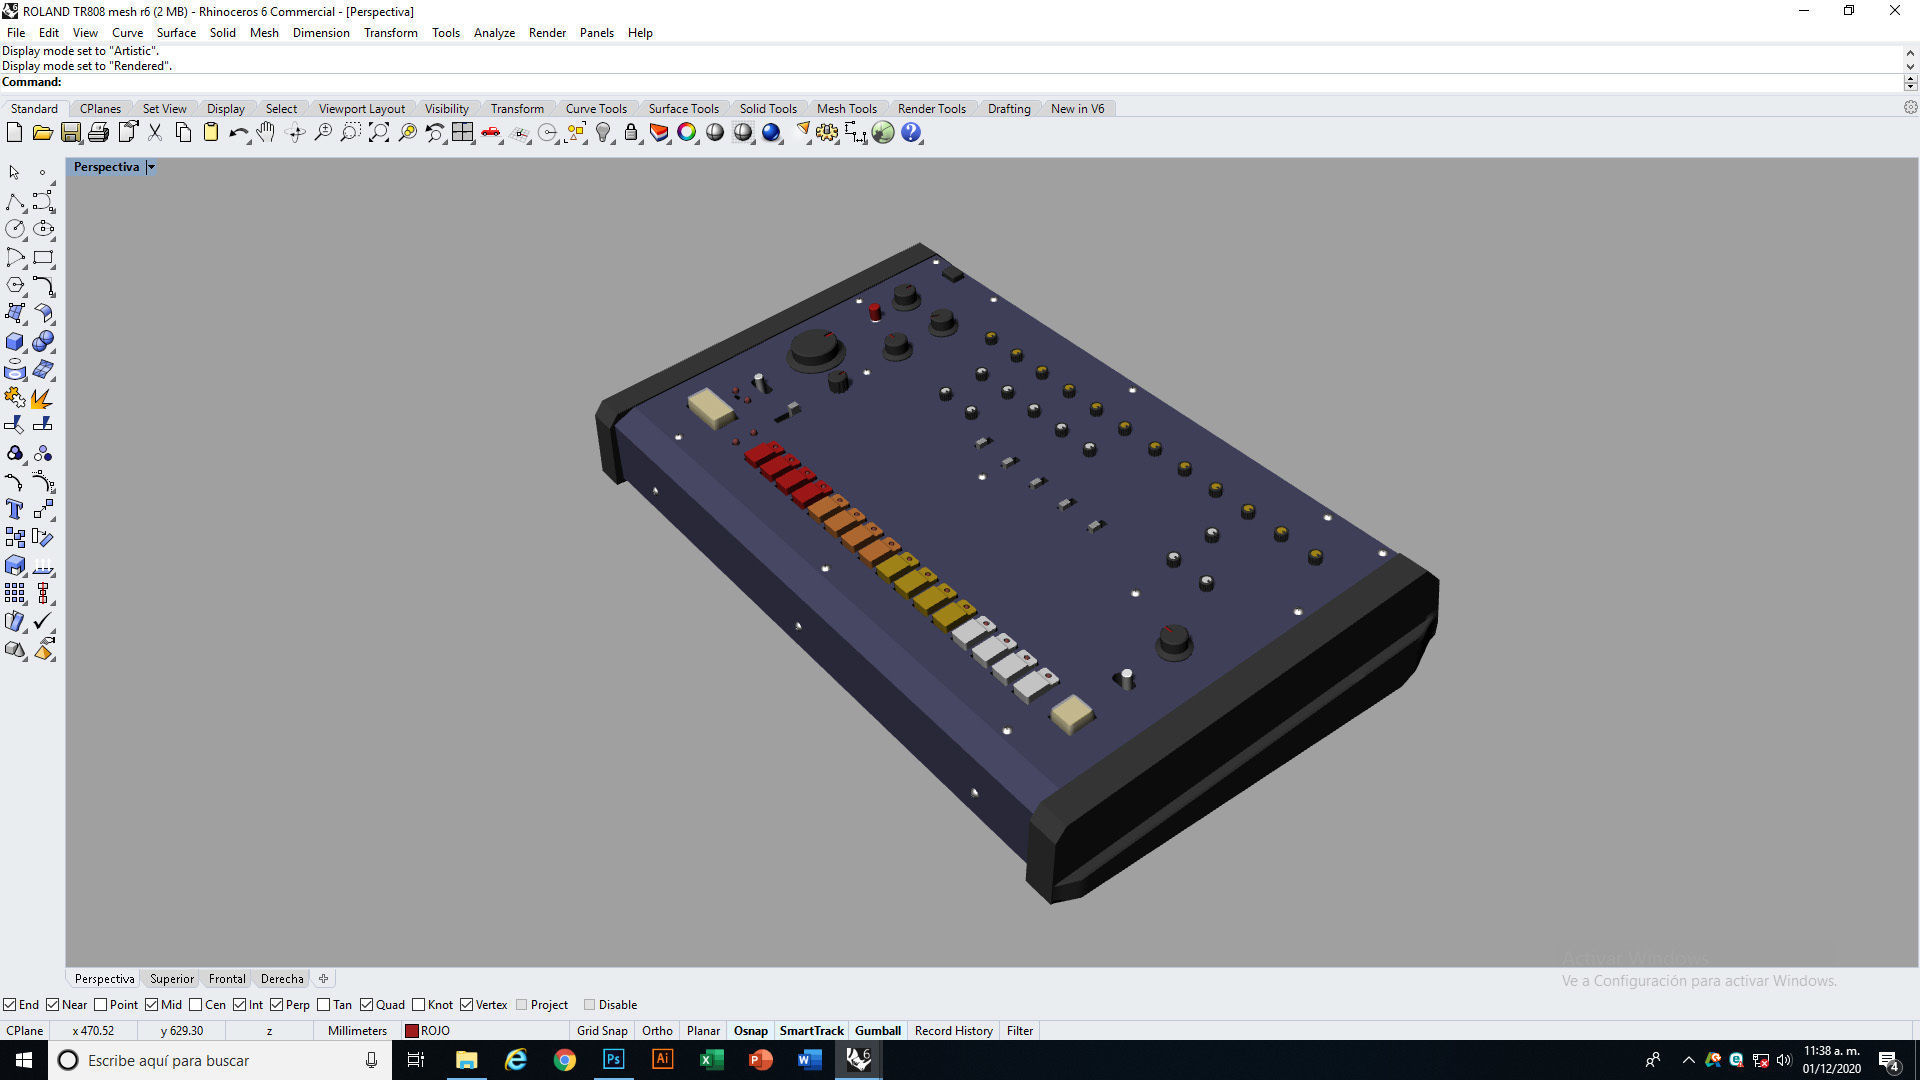Image resolution: width=1920 pixels, height=1080 pixels.
Task: Click the Millimeters units field
Action: [357, 1030]
